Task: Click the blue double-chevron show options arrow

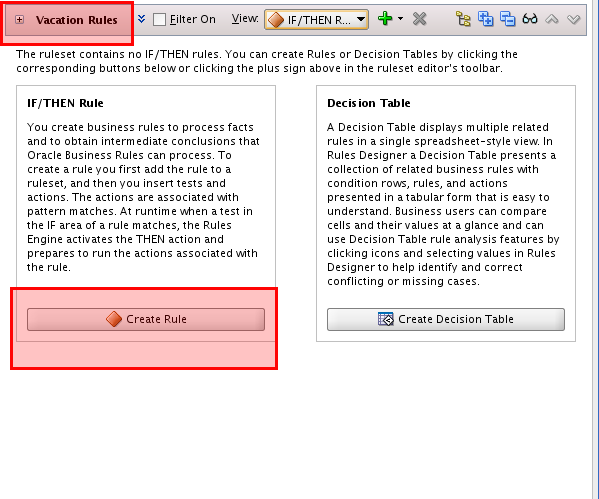Action: pyautogui.click(x=141, y=19)
